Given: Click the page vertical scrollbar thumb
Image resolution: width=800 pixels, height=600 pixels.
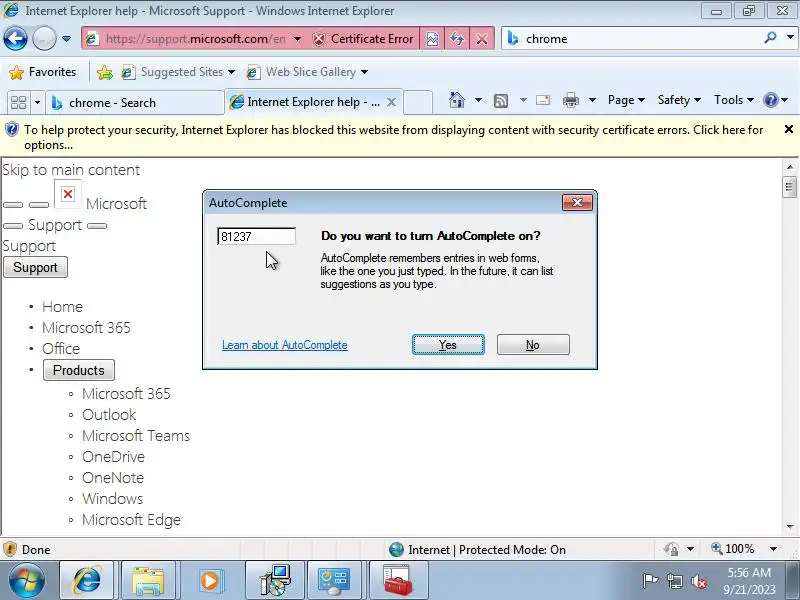Looking at the screenshot, I should [789, 187].
